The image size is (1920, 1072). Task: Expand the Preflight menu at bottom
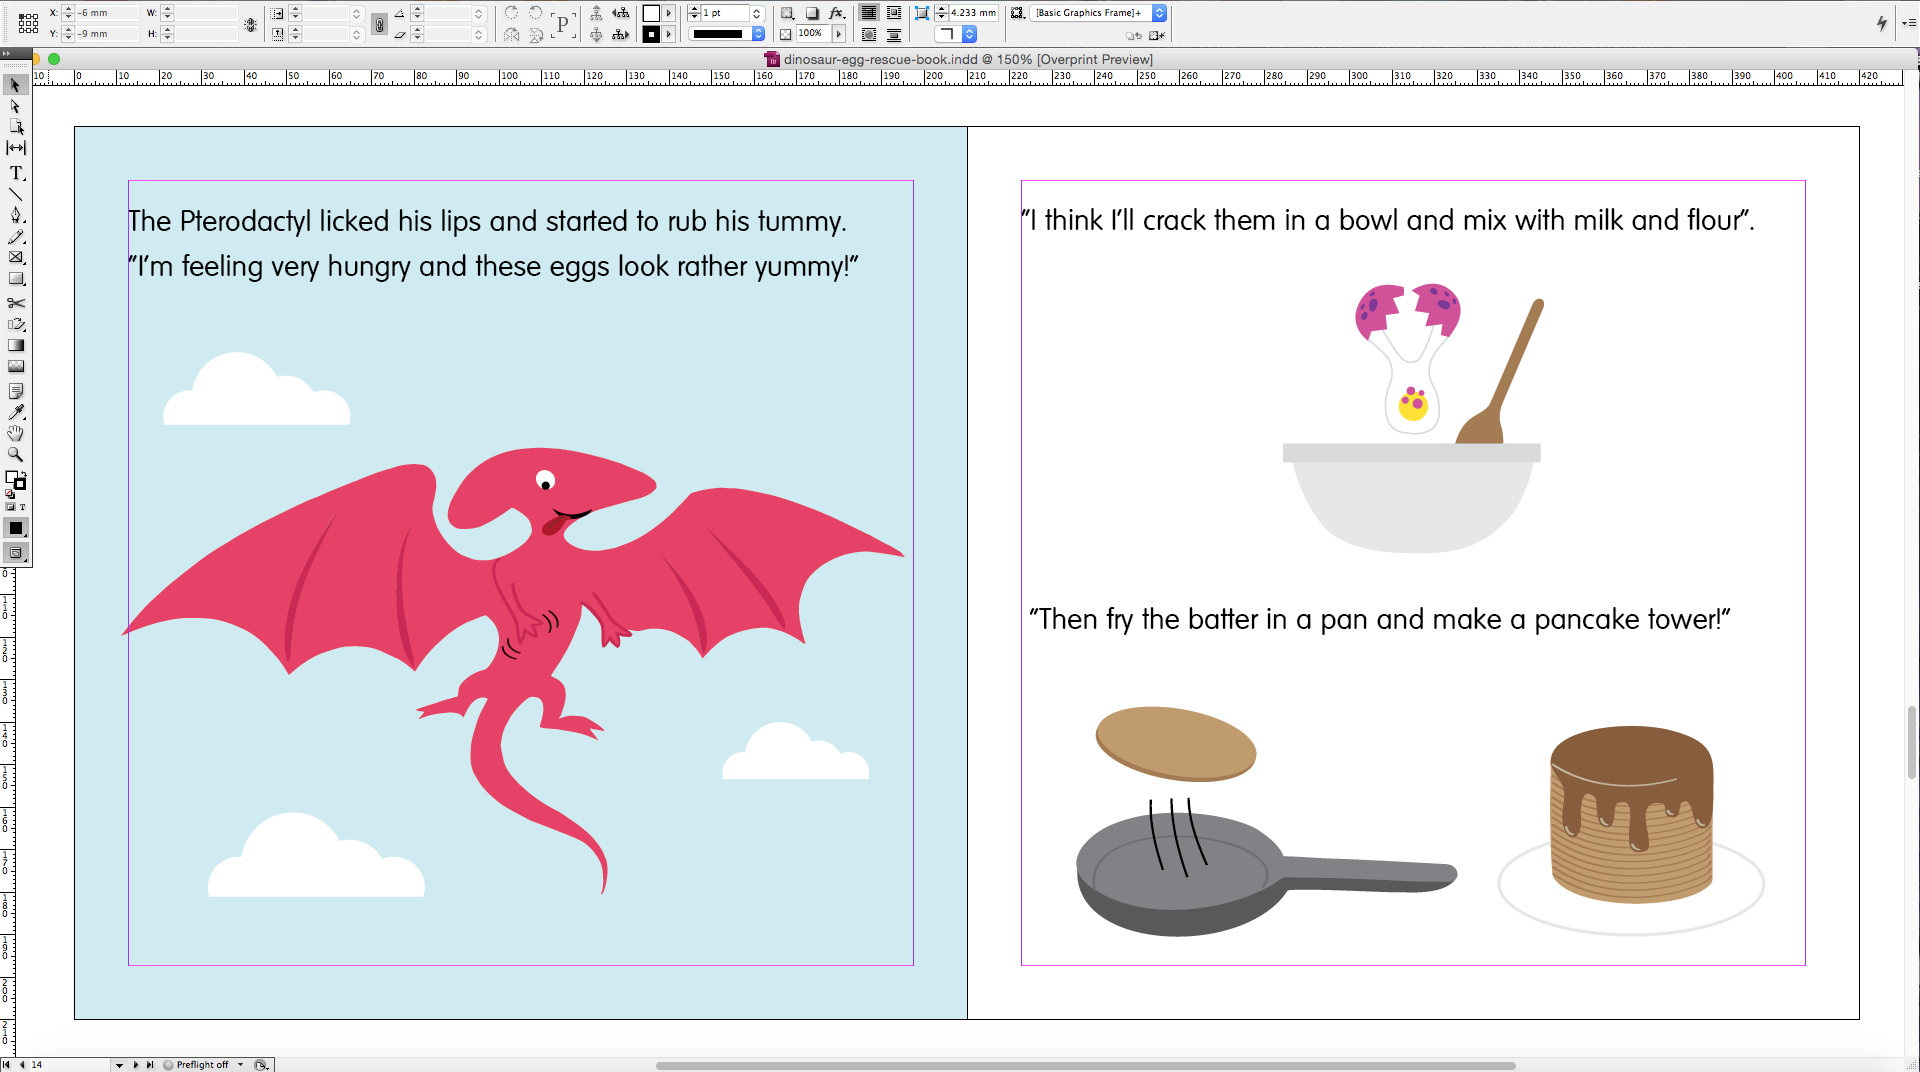click(240, 1064)
